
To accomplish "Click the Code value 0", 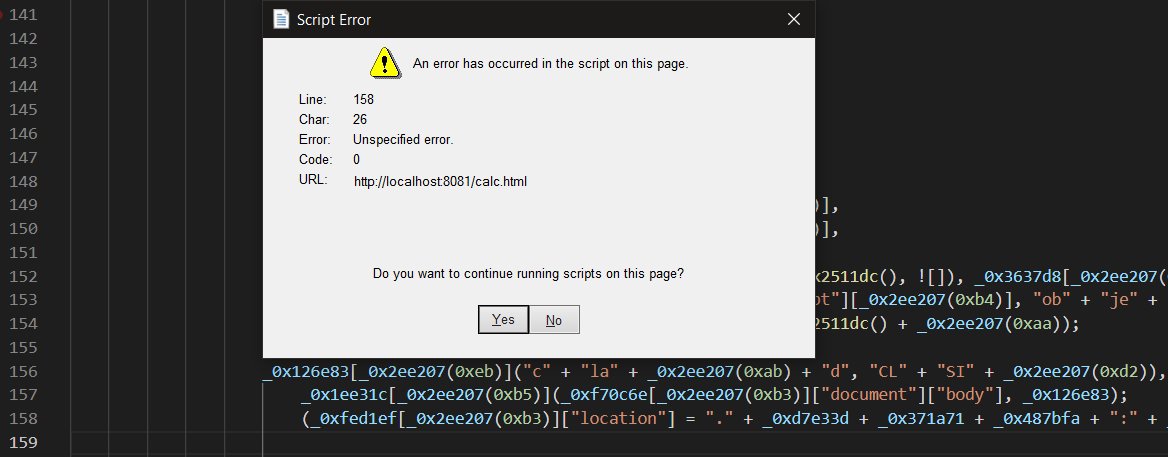I will (357, 160).
